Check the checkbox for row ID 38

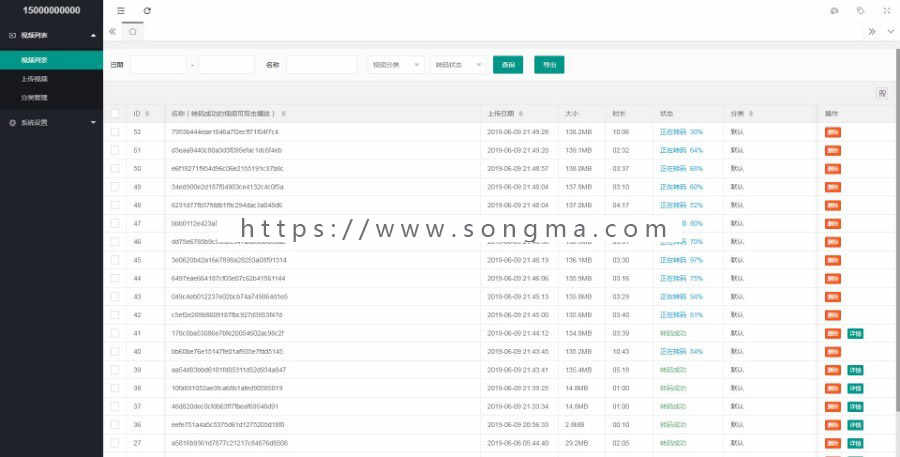click(x=115, y=388)
